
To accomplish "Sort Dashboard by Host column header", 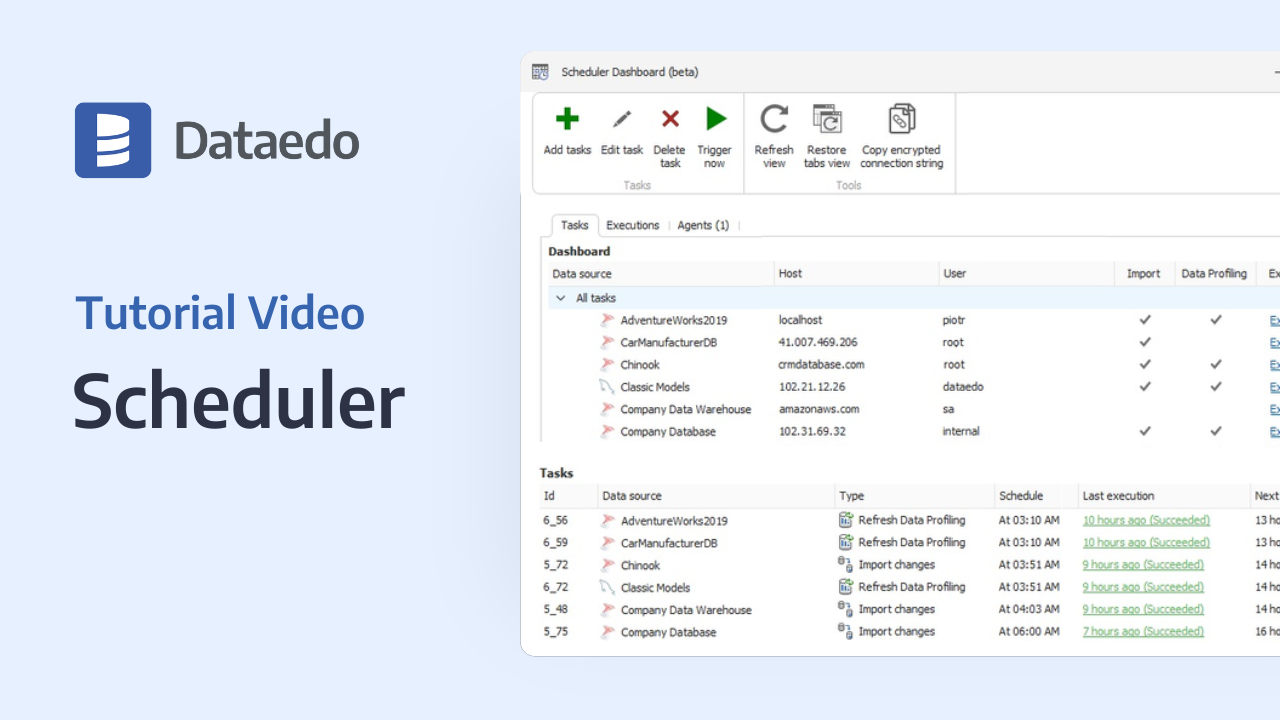I will [856, 274].
